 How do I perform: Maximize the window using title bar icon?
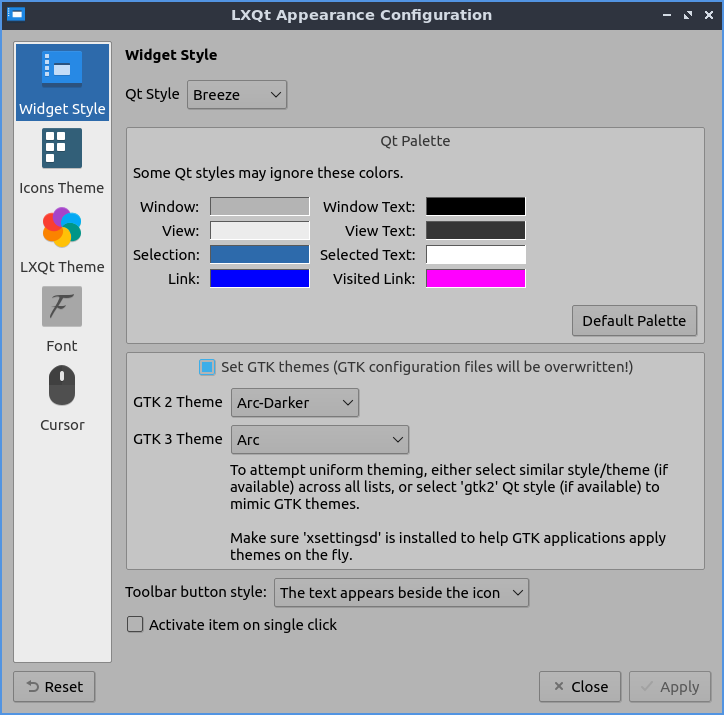(687, 15)
